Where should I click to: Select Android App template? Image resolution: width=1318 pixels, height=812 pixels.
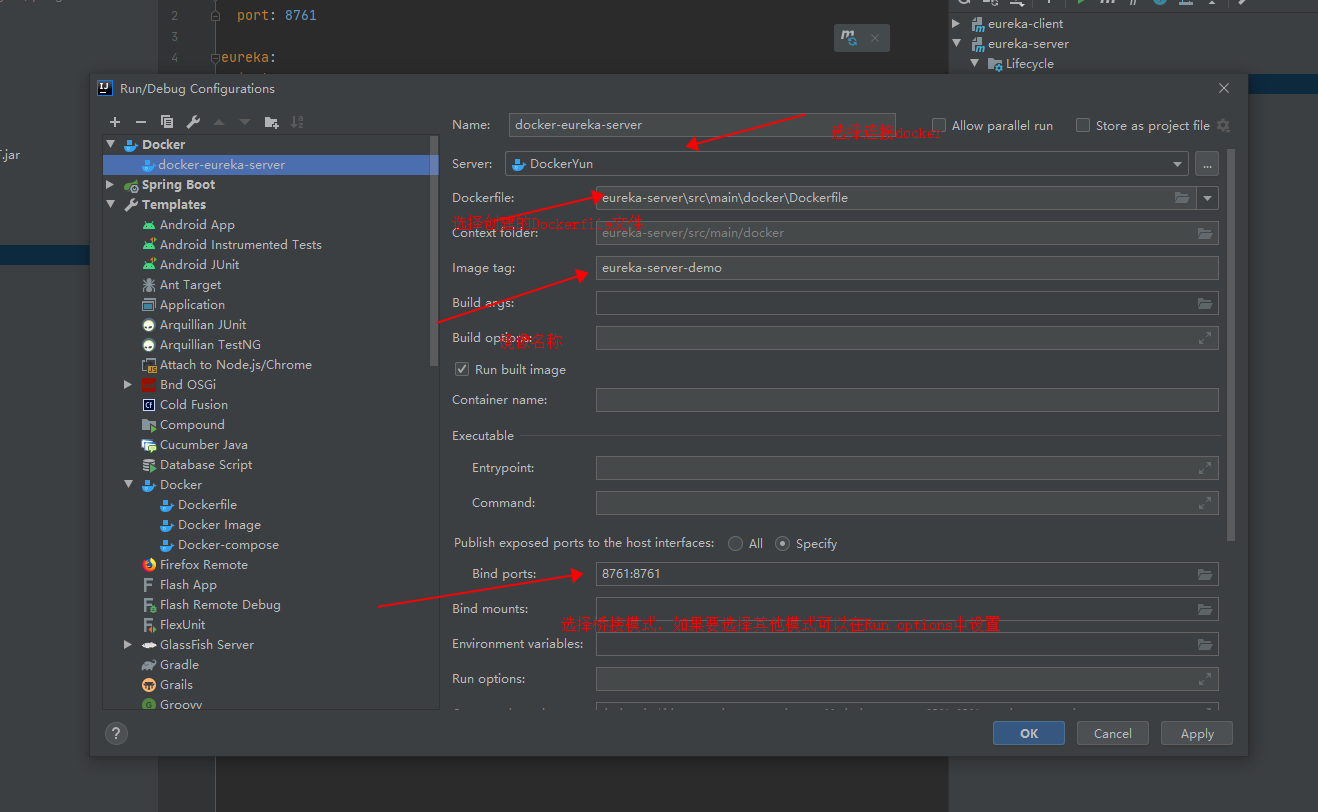197,225
